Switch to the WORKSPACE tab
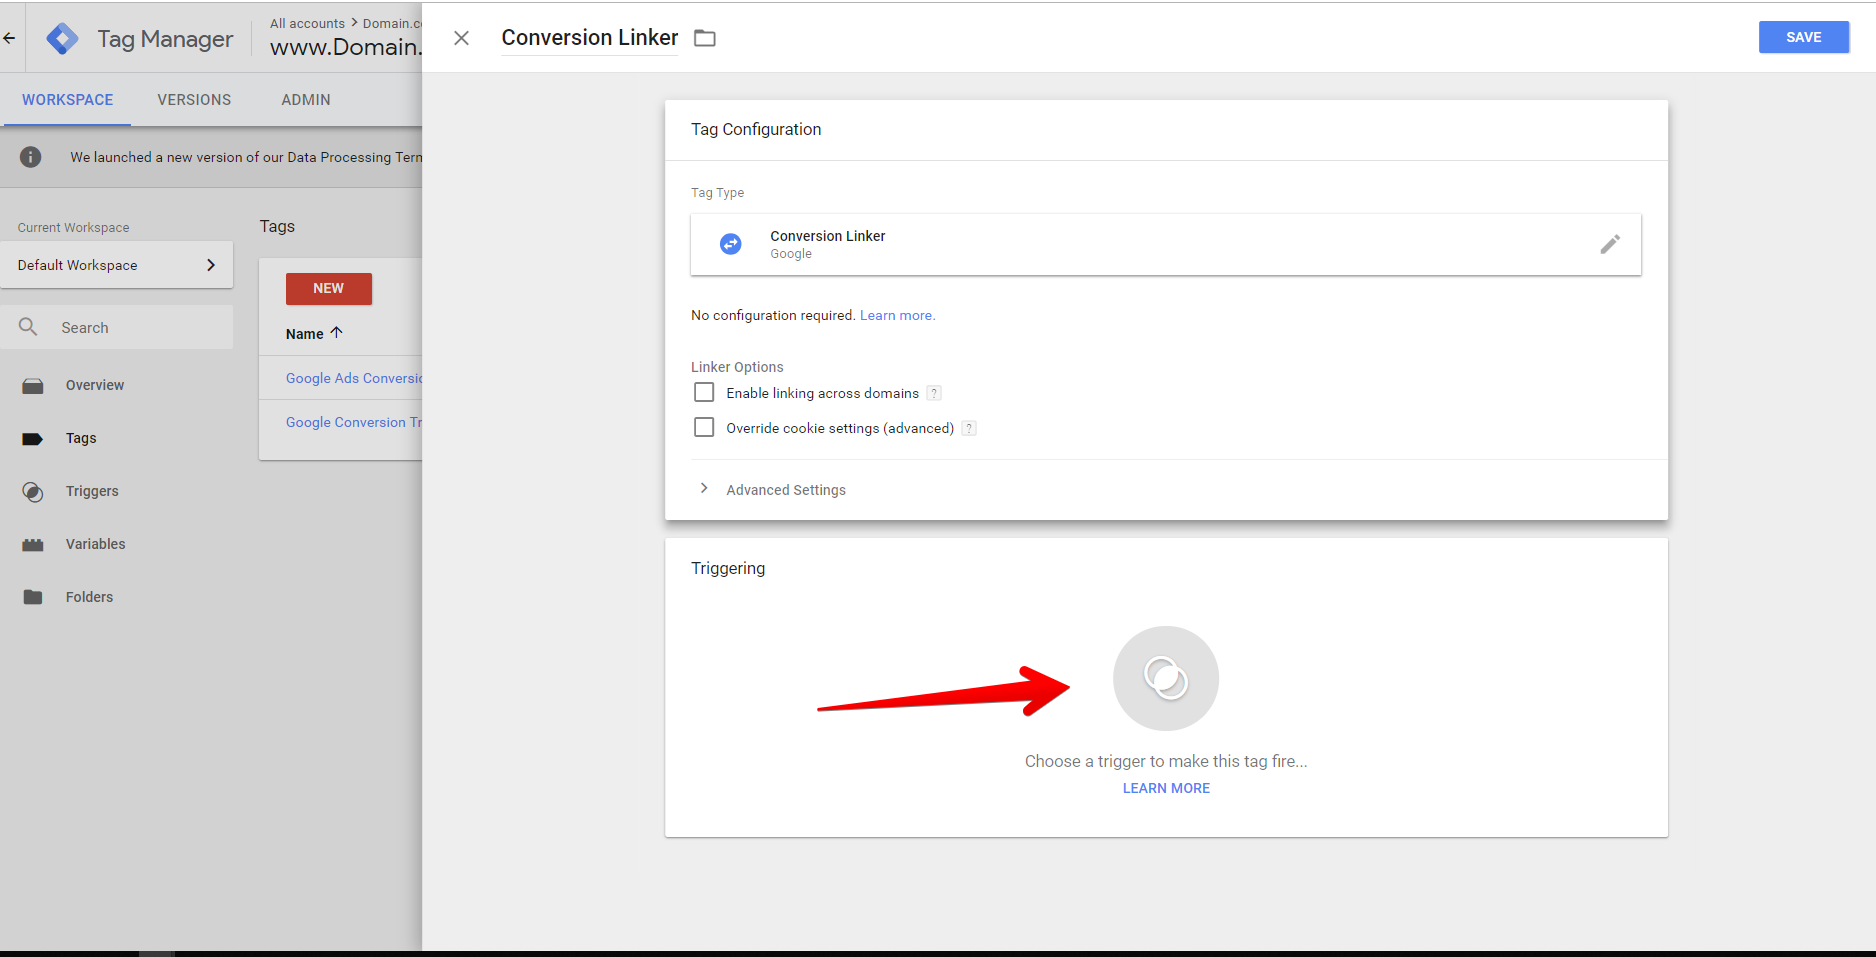Screen dimensions: 1876x957 [x=67, y=100]
